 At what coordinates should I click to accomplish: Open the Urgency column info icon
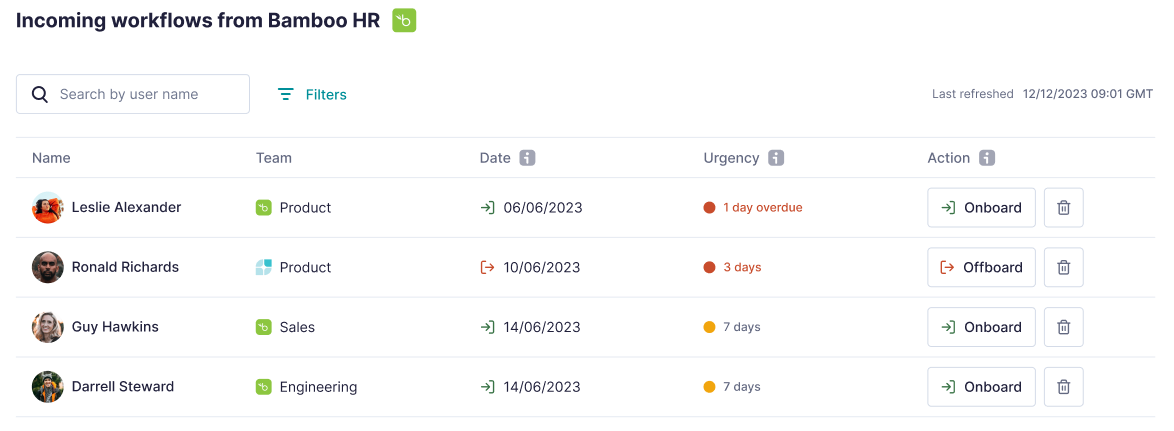pos(776,158)
